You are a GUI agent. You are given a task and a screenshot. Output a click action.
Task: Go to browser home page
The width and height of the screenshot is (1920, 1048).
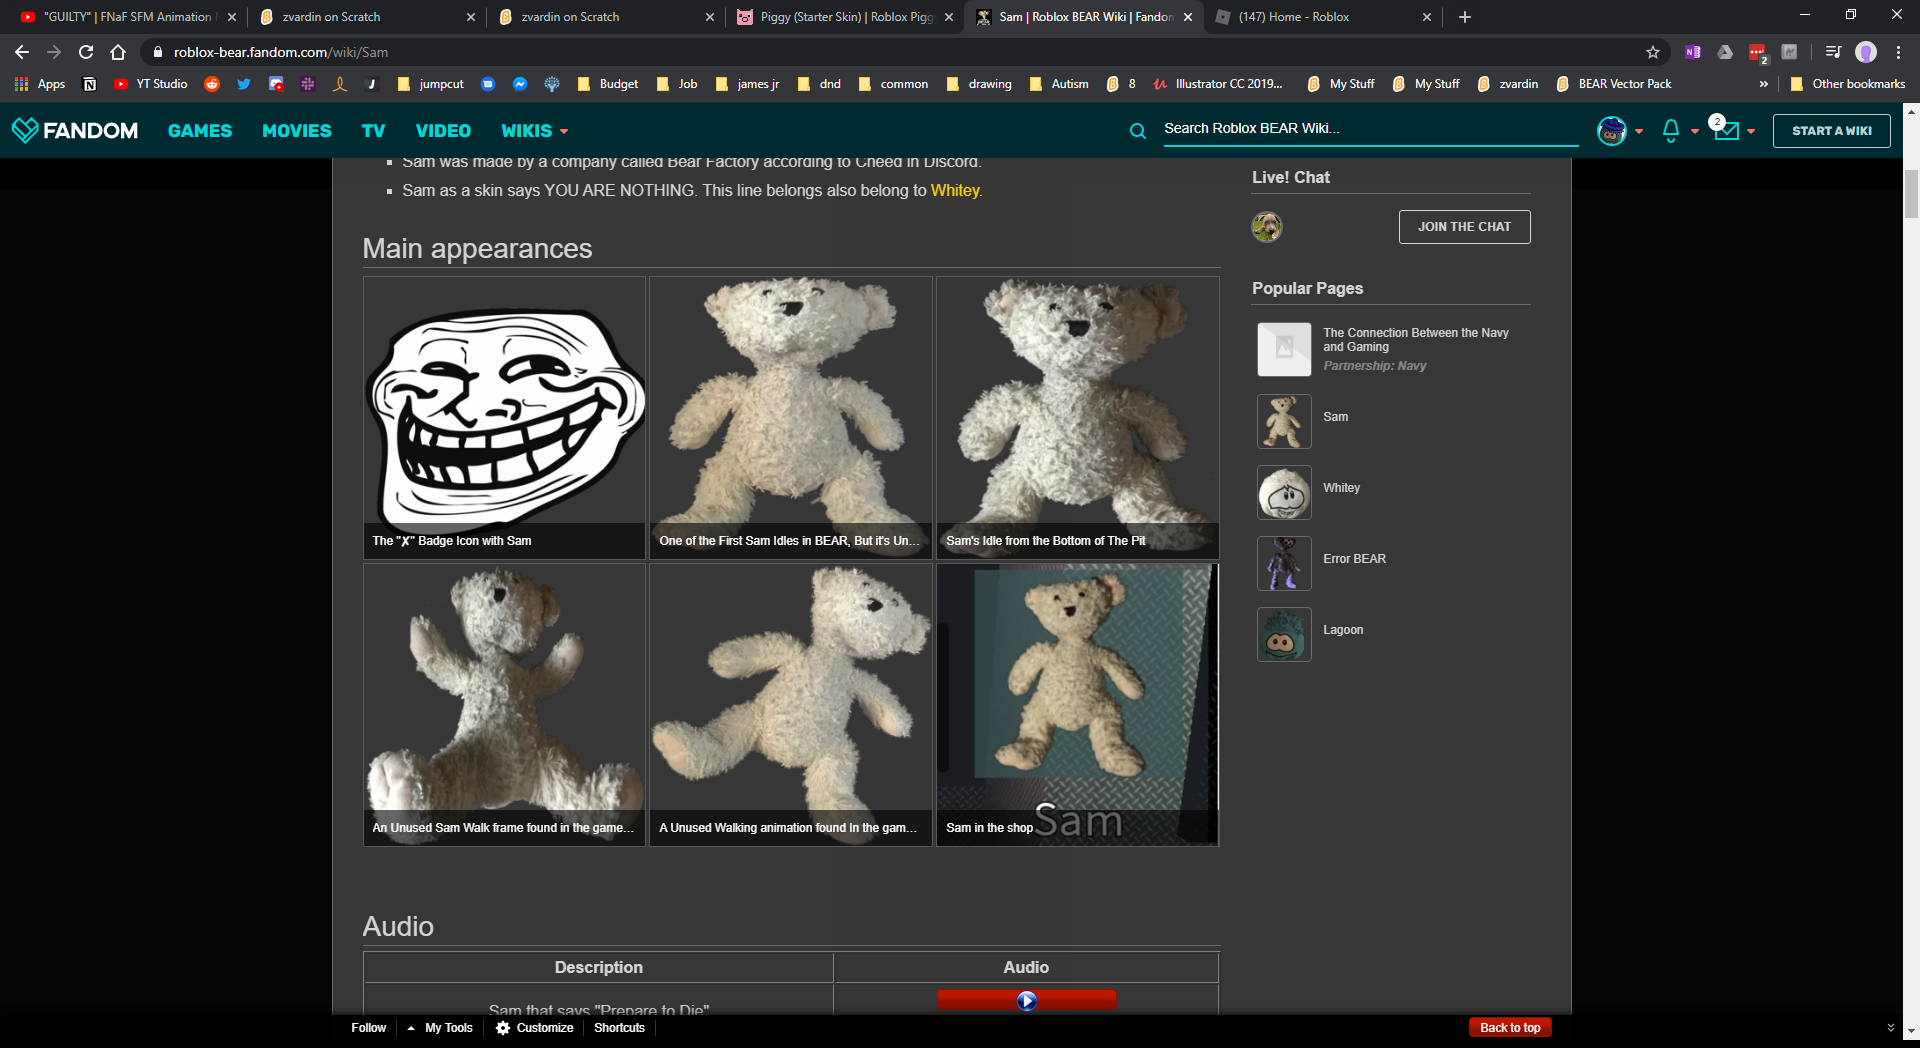tap(118, 52)
